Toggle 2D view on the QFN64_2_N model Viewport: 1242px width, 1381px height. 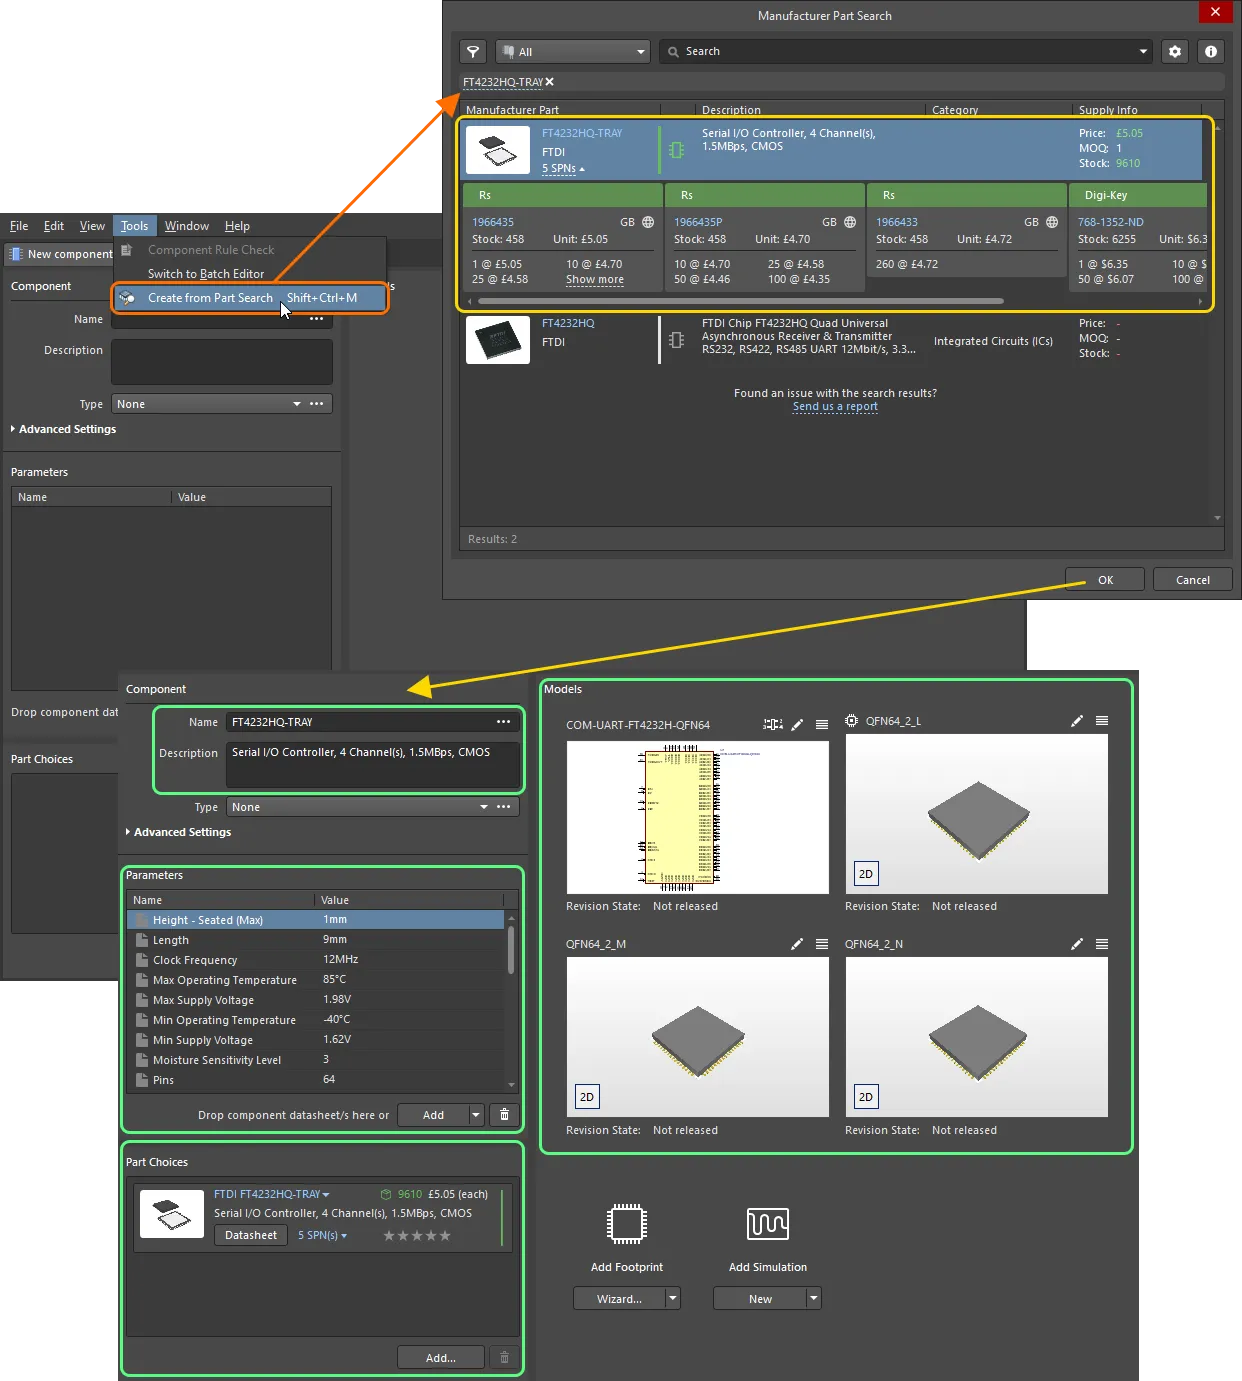click(x=866, y=1097)
